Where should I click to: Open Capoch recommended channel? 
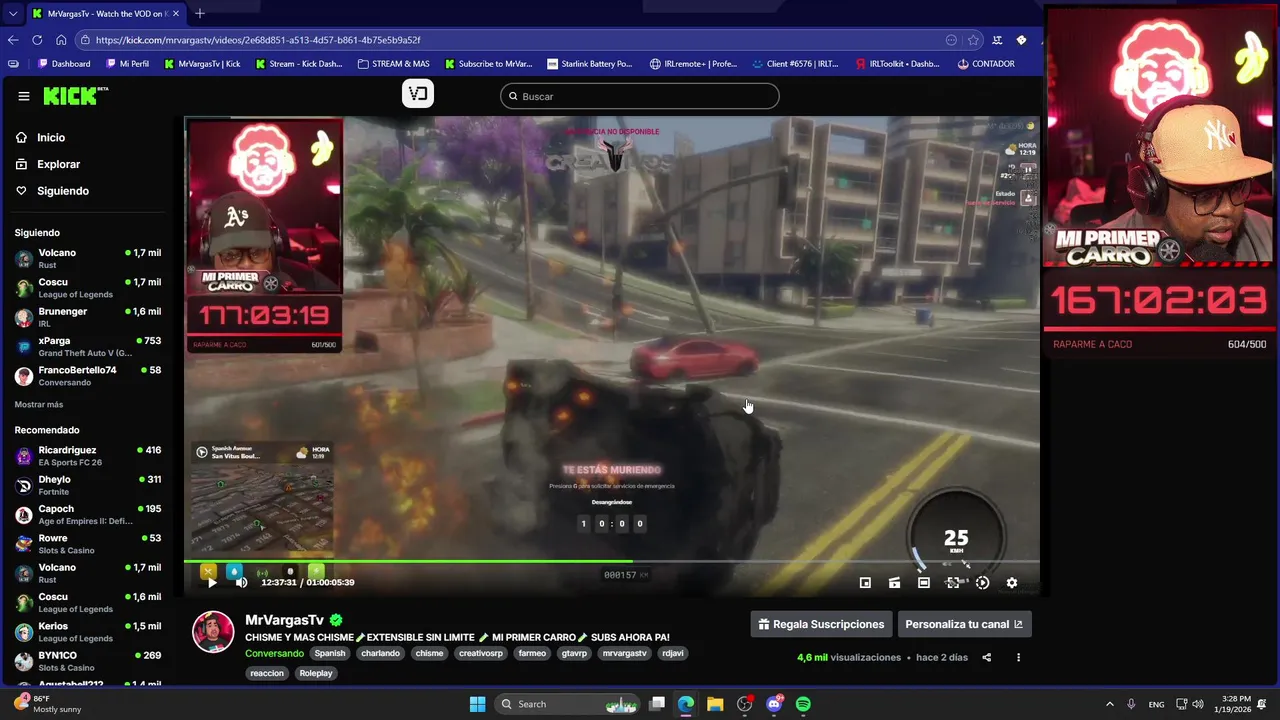88,514
